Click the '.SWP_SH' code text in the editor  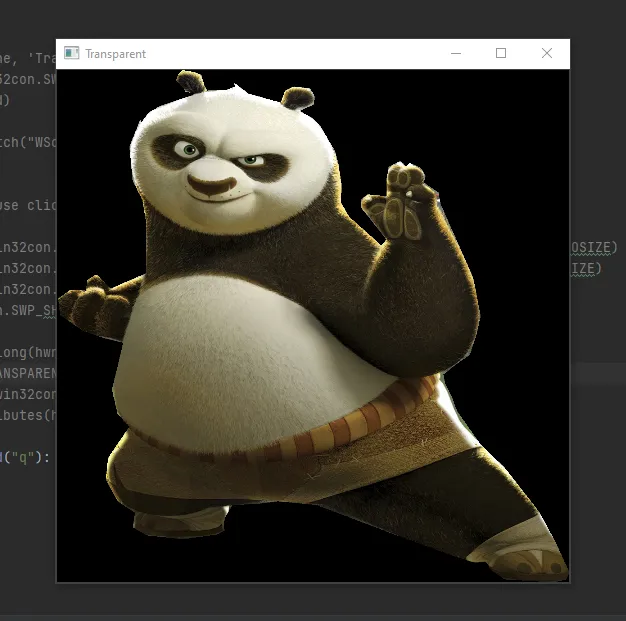pyautogui.click(x=28, y=310)
